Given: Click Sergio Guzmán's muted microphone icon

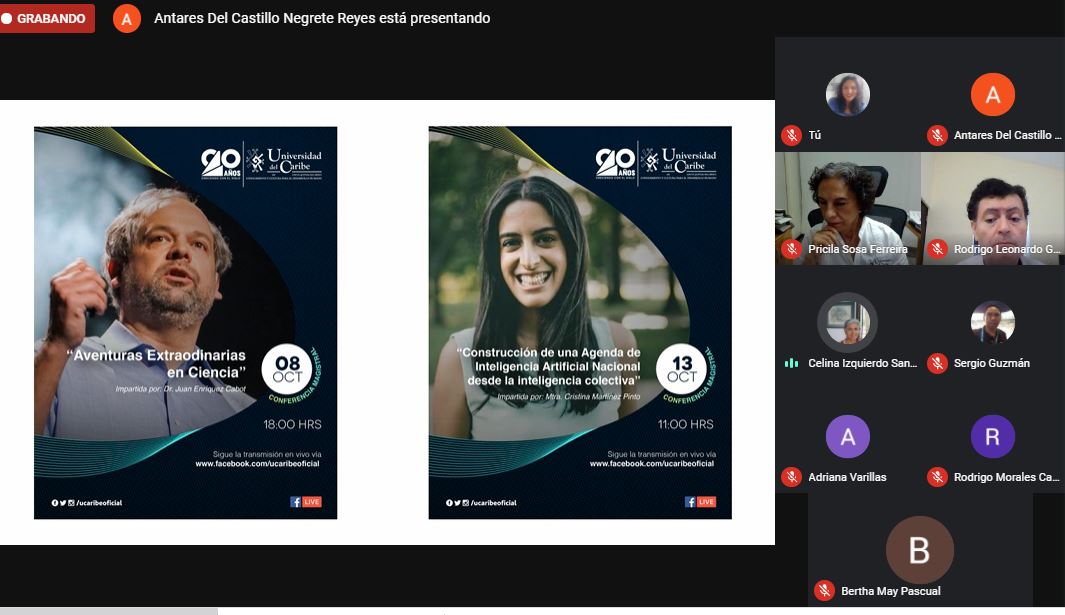Looking at the screenshot, I should click(x=937, y=363).
